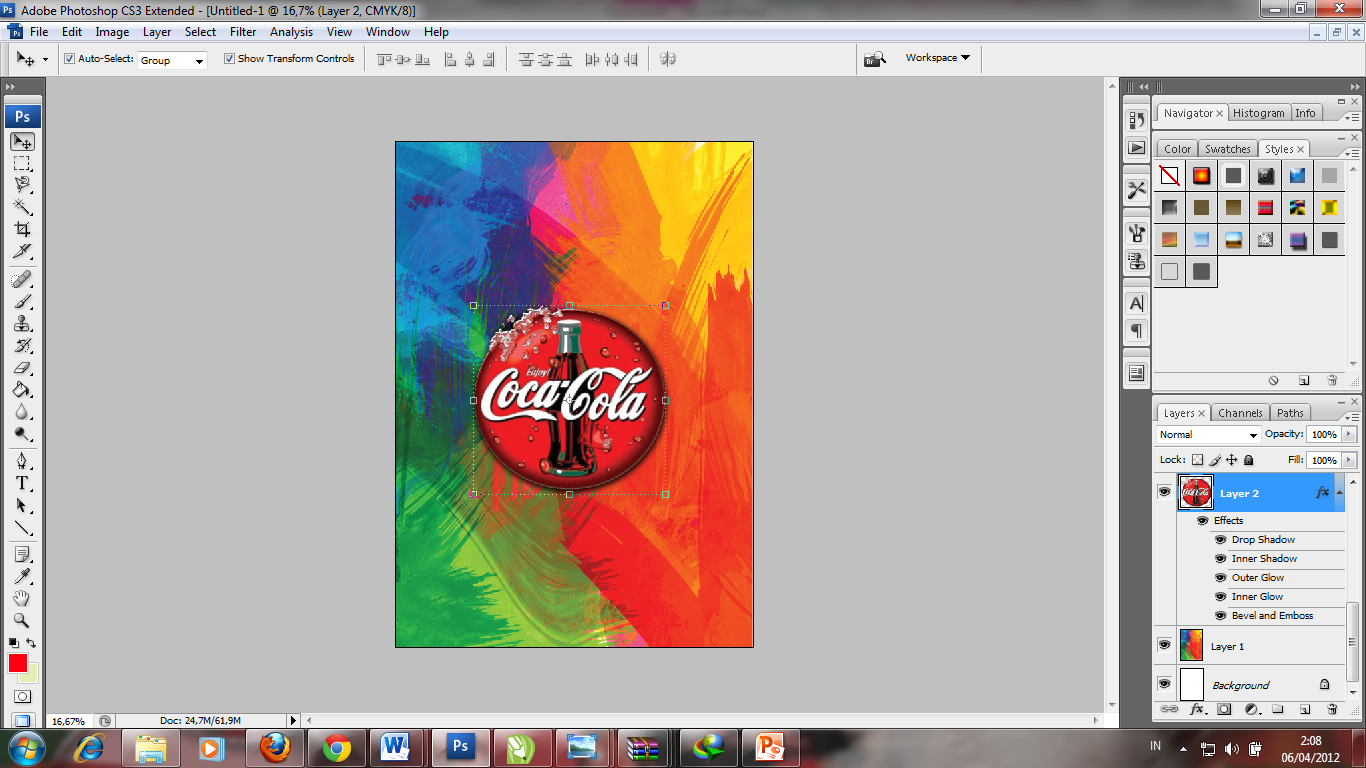Hide Layer 1 with the eye icon
Screen dimensions: 1366x768
tap(1164, 646)
